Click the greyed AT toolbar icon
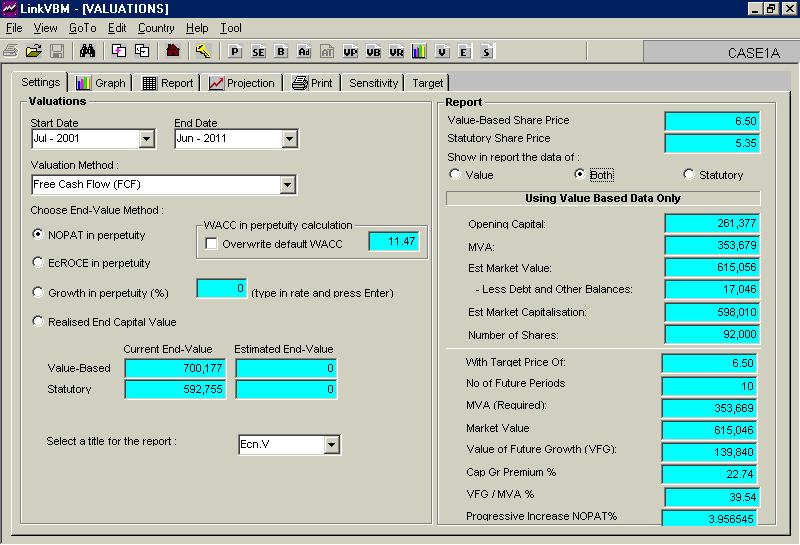This screenshot has height=545, width=800. click(x=327, y=52)
